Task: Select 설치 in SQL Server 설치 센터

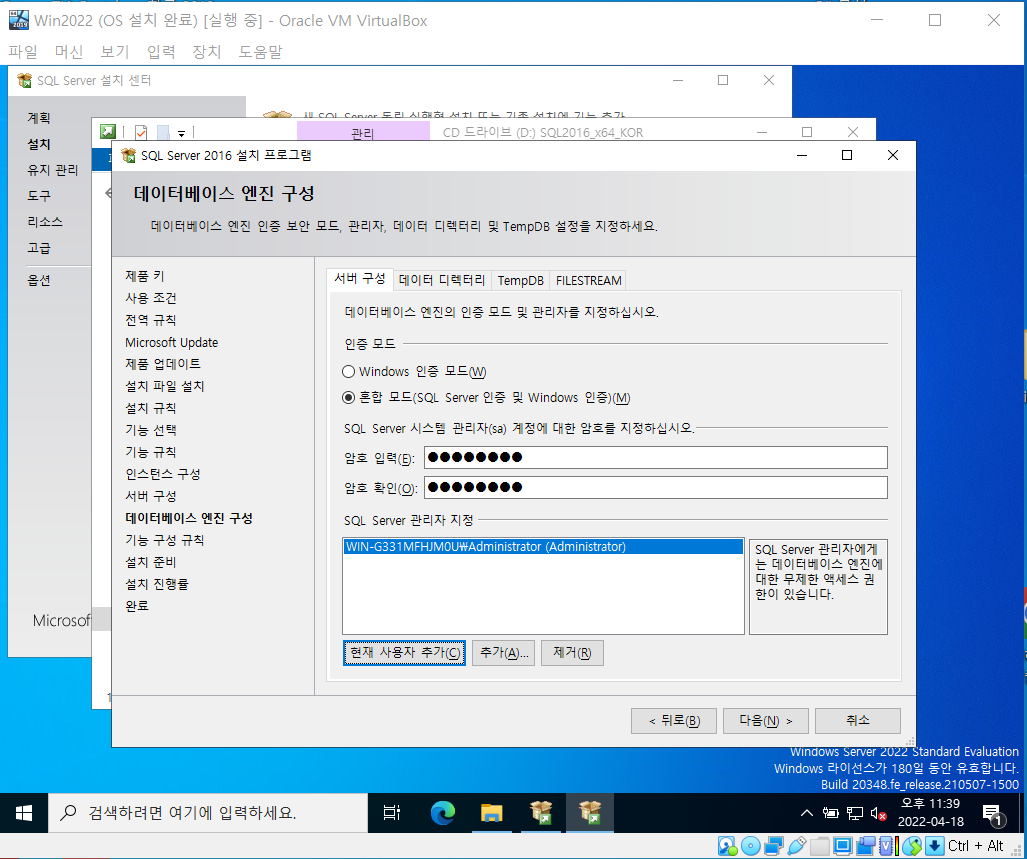Action: [39, 144]
